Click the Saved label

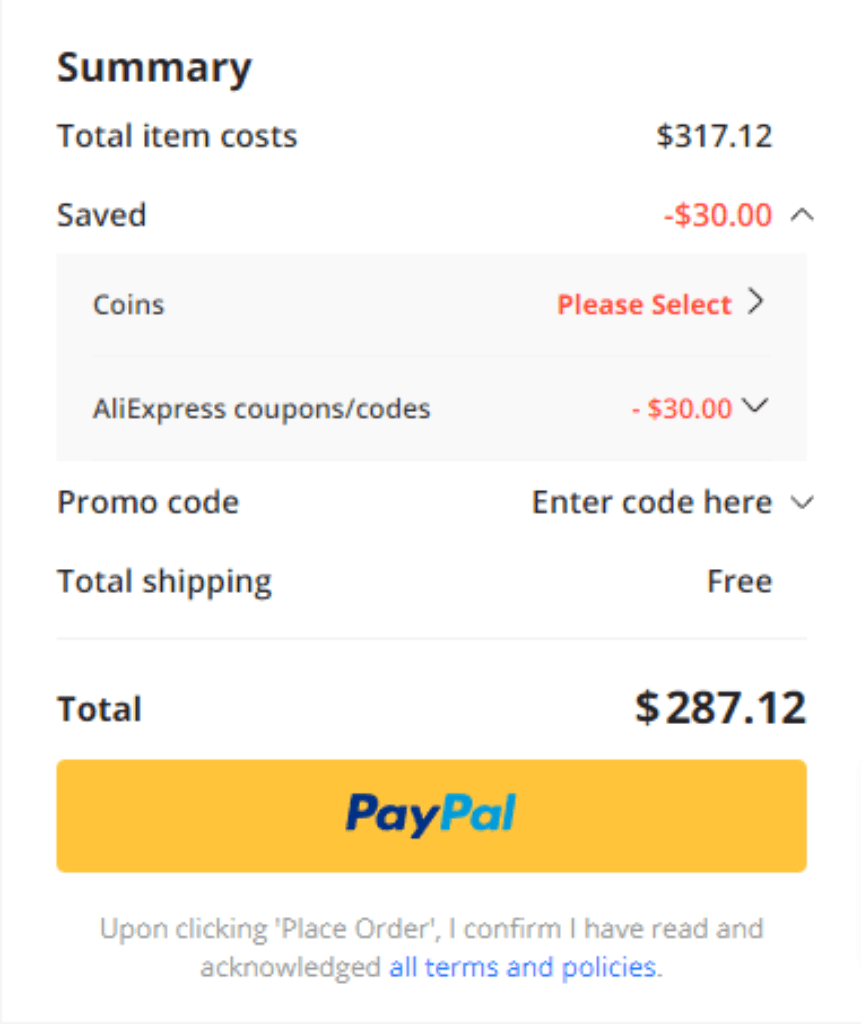coord(102,215)
